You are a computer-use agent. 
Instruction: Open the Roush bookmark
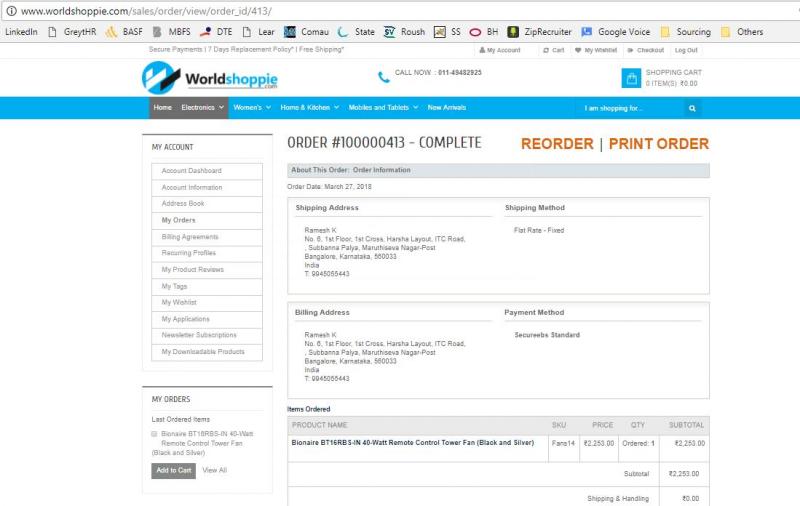(x=404, y=32)
